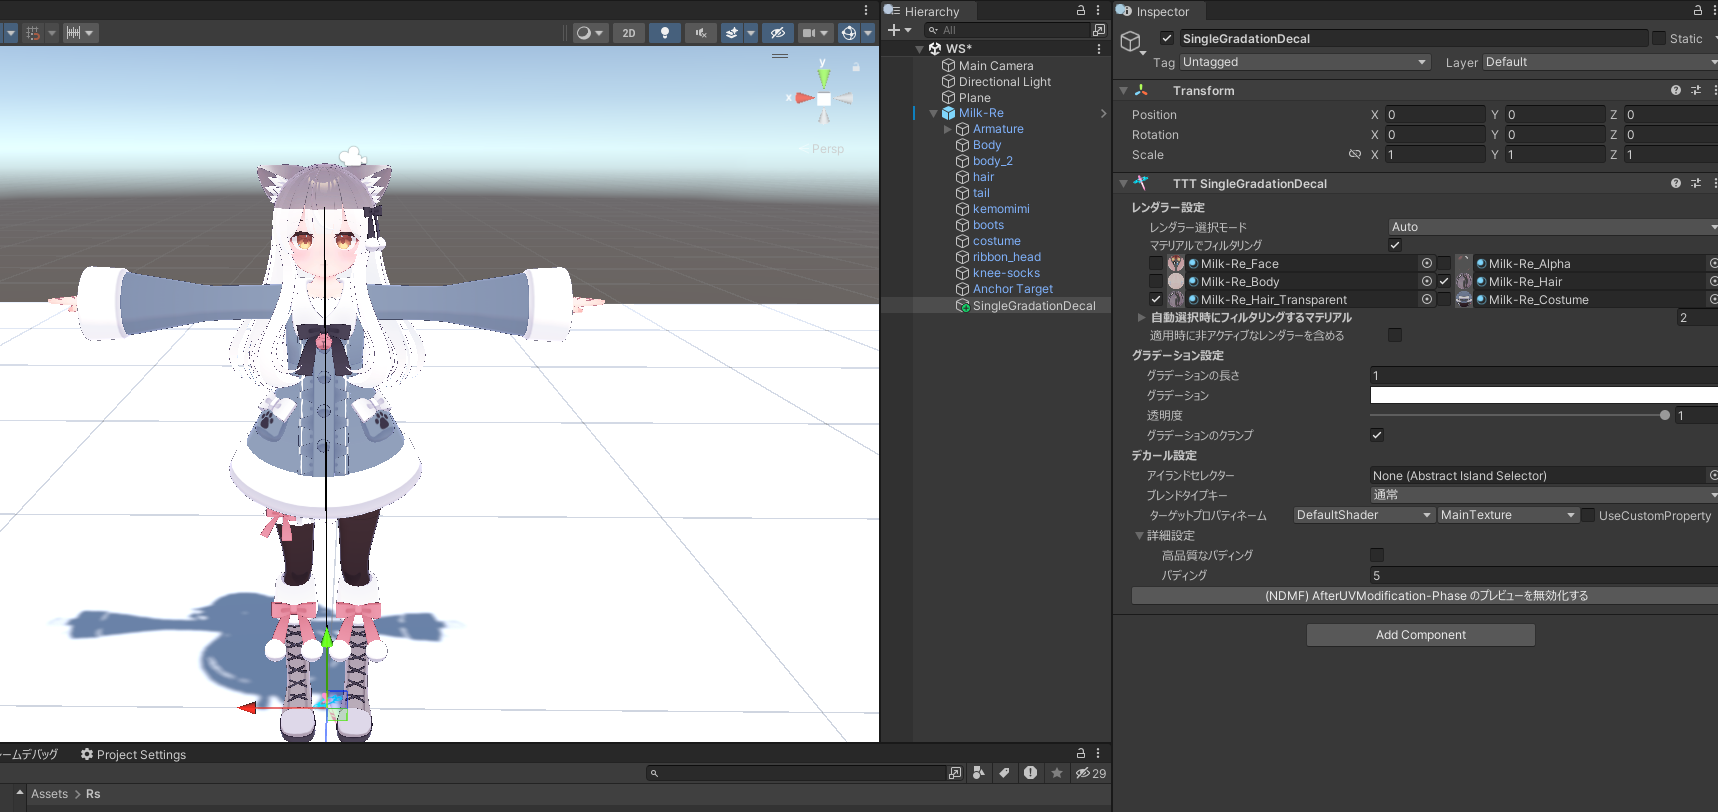Viewport: 1718px width, 812px height.
Task: Click the gradient color bar field
Action: coord(1542,395)
